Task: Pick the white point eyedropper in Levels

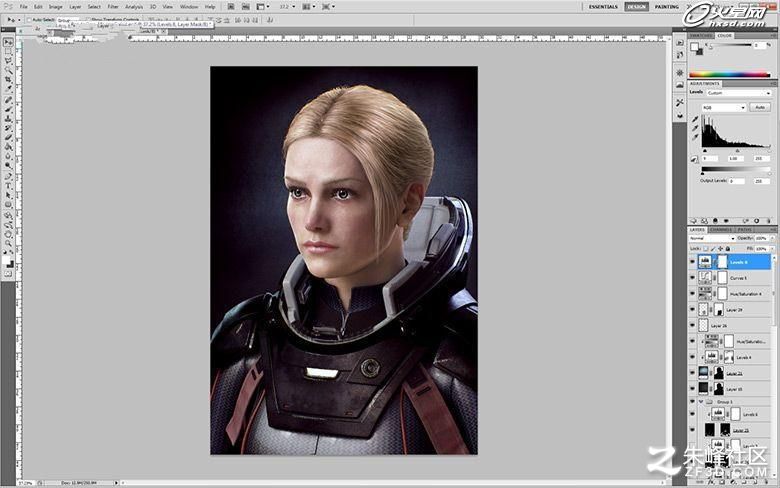Action: (x=695, y=137)
